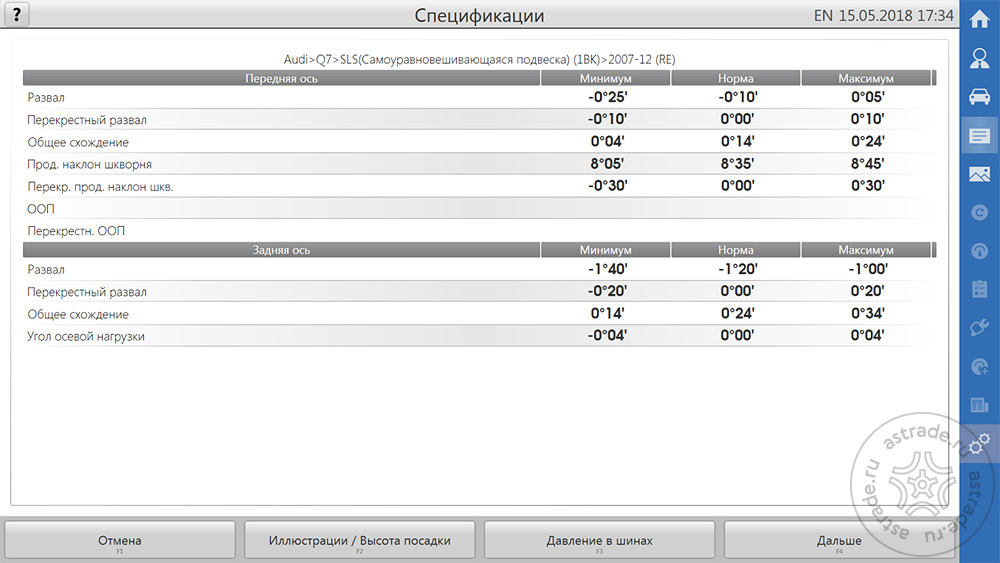This screenshot has height=563, width=1000.
Task: Select front axle Перекрестный развал row label
Action: [x=87, y=120]
